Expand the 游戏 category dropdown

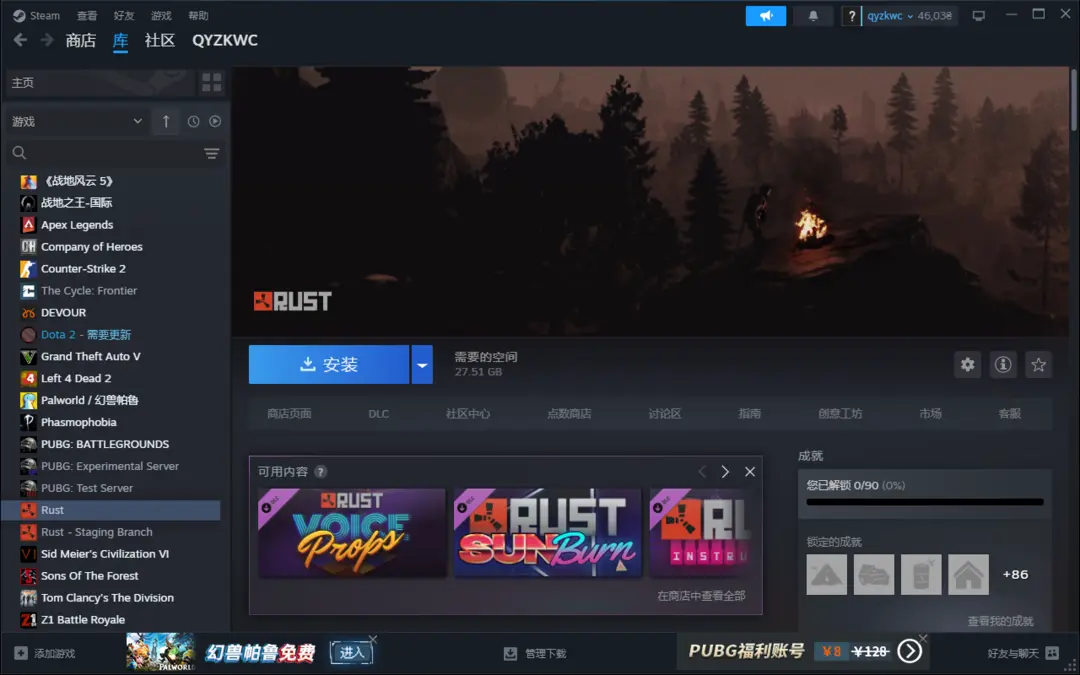[x=77, y=121]
